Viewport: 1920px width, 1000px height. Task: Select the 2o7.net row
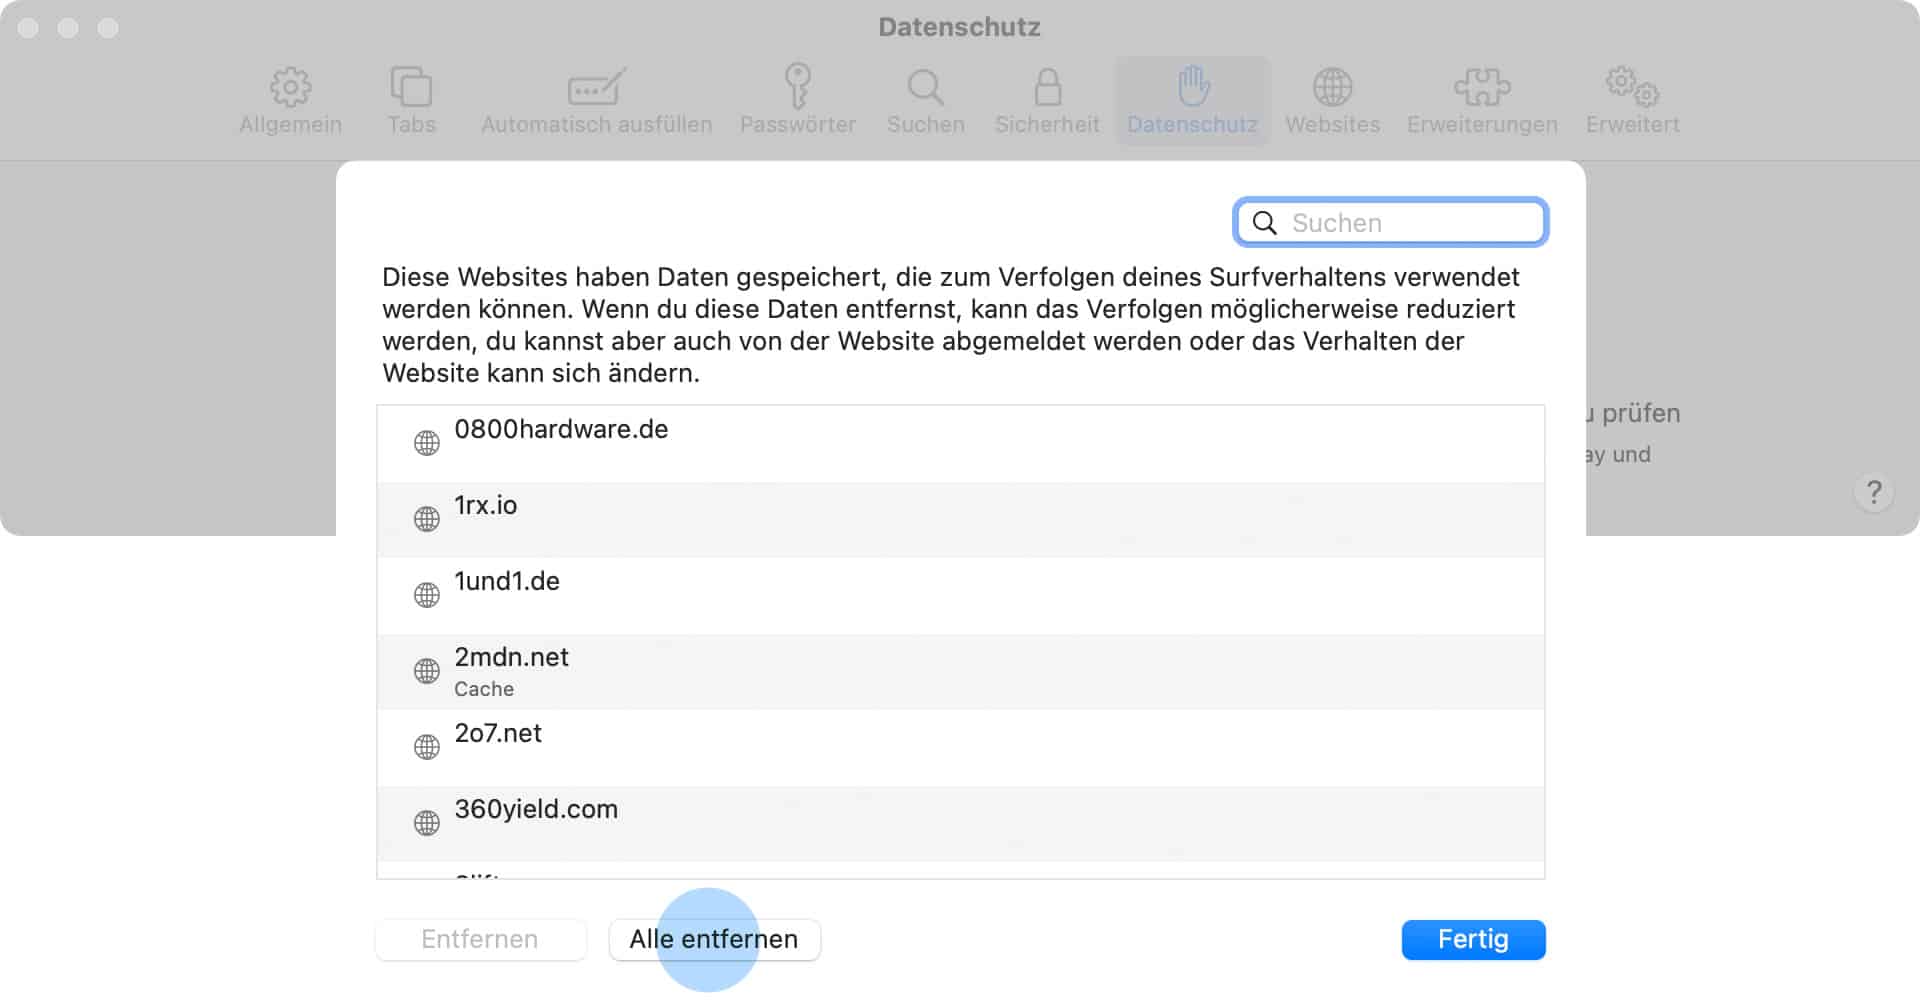tap(960, 748)
